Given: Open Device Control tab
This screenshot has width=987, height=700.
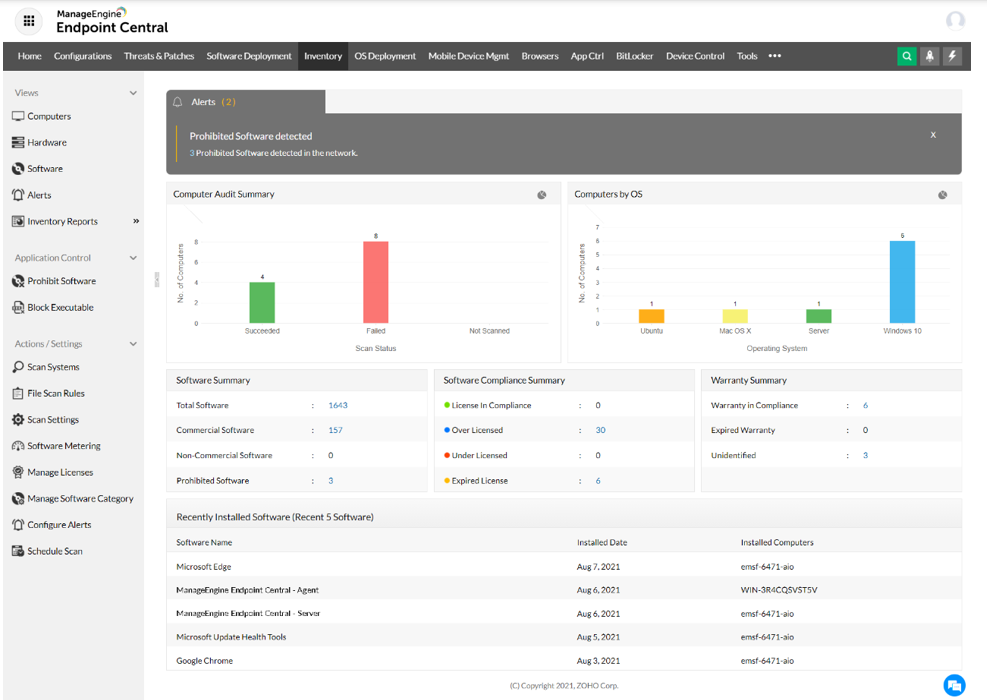Looking at the screenshot, I should (695, 56).
